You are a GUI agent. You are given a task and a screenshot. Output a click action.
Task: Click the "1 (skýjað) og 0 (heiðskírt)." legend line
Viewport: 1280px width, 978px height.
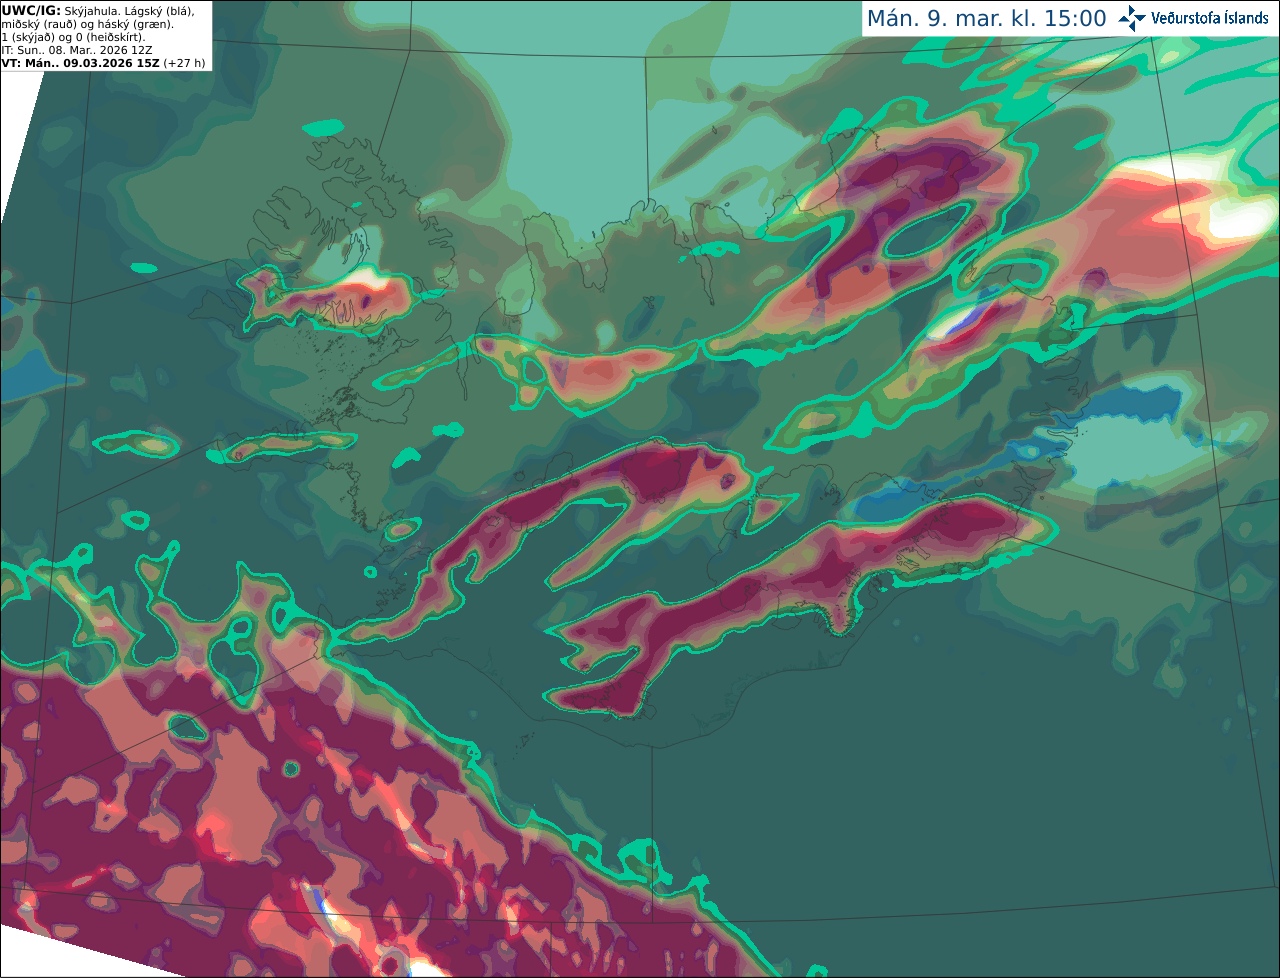[x=73, y=37]
